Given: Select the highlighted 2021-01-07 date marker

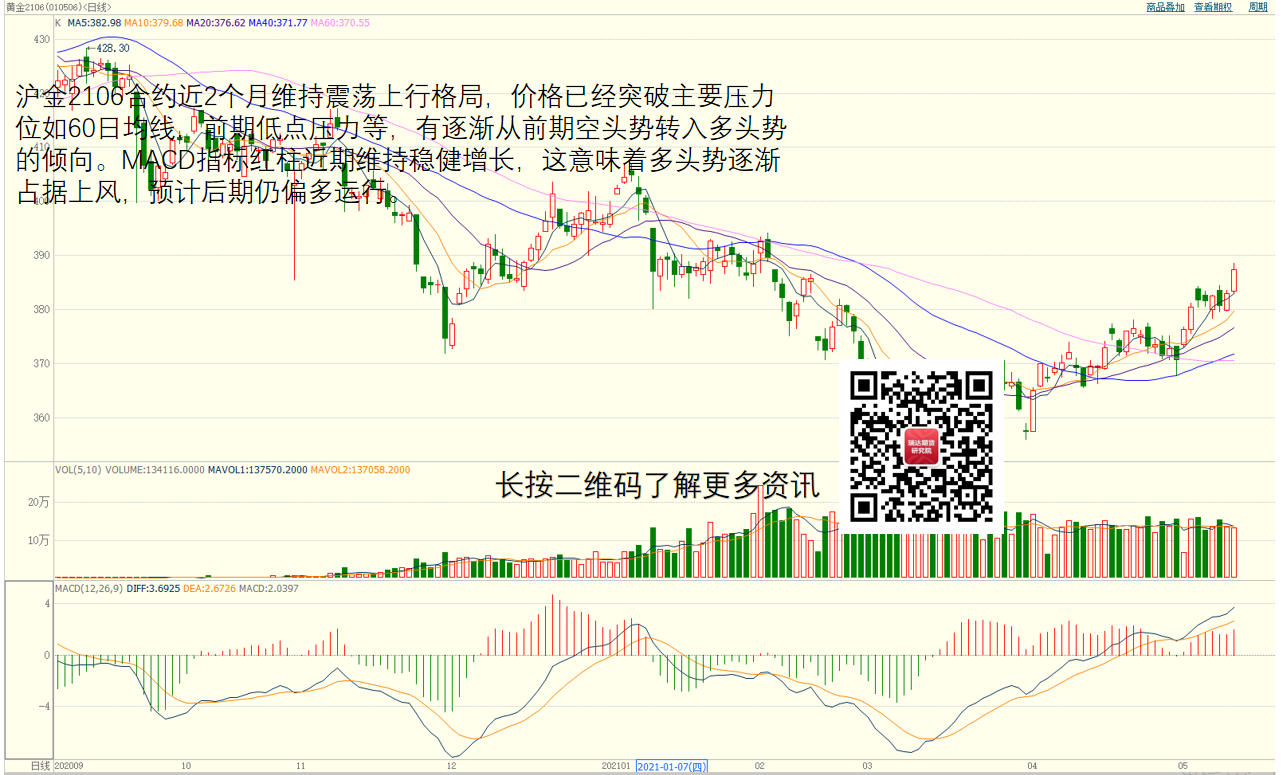Looking at the screenshot, I should pyautogui.click(x=672, y=767).
